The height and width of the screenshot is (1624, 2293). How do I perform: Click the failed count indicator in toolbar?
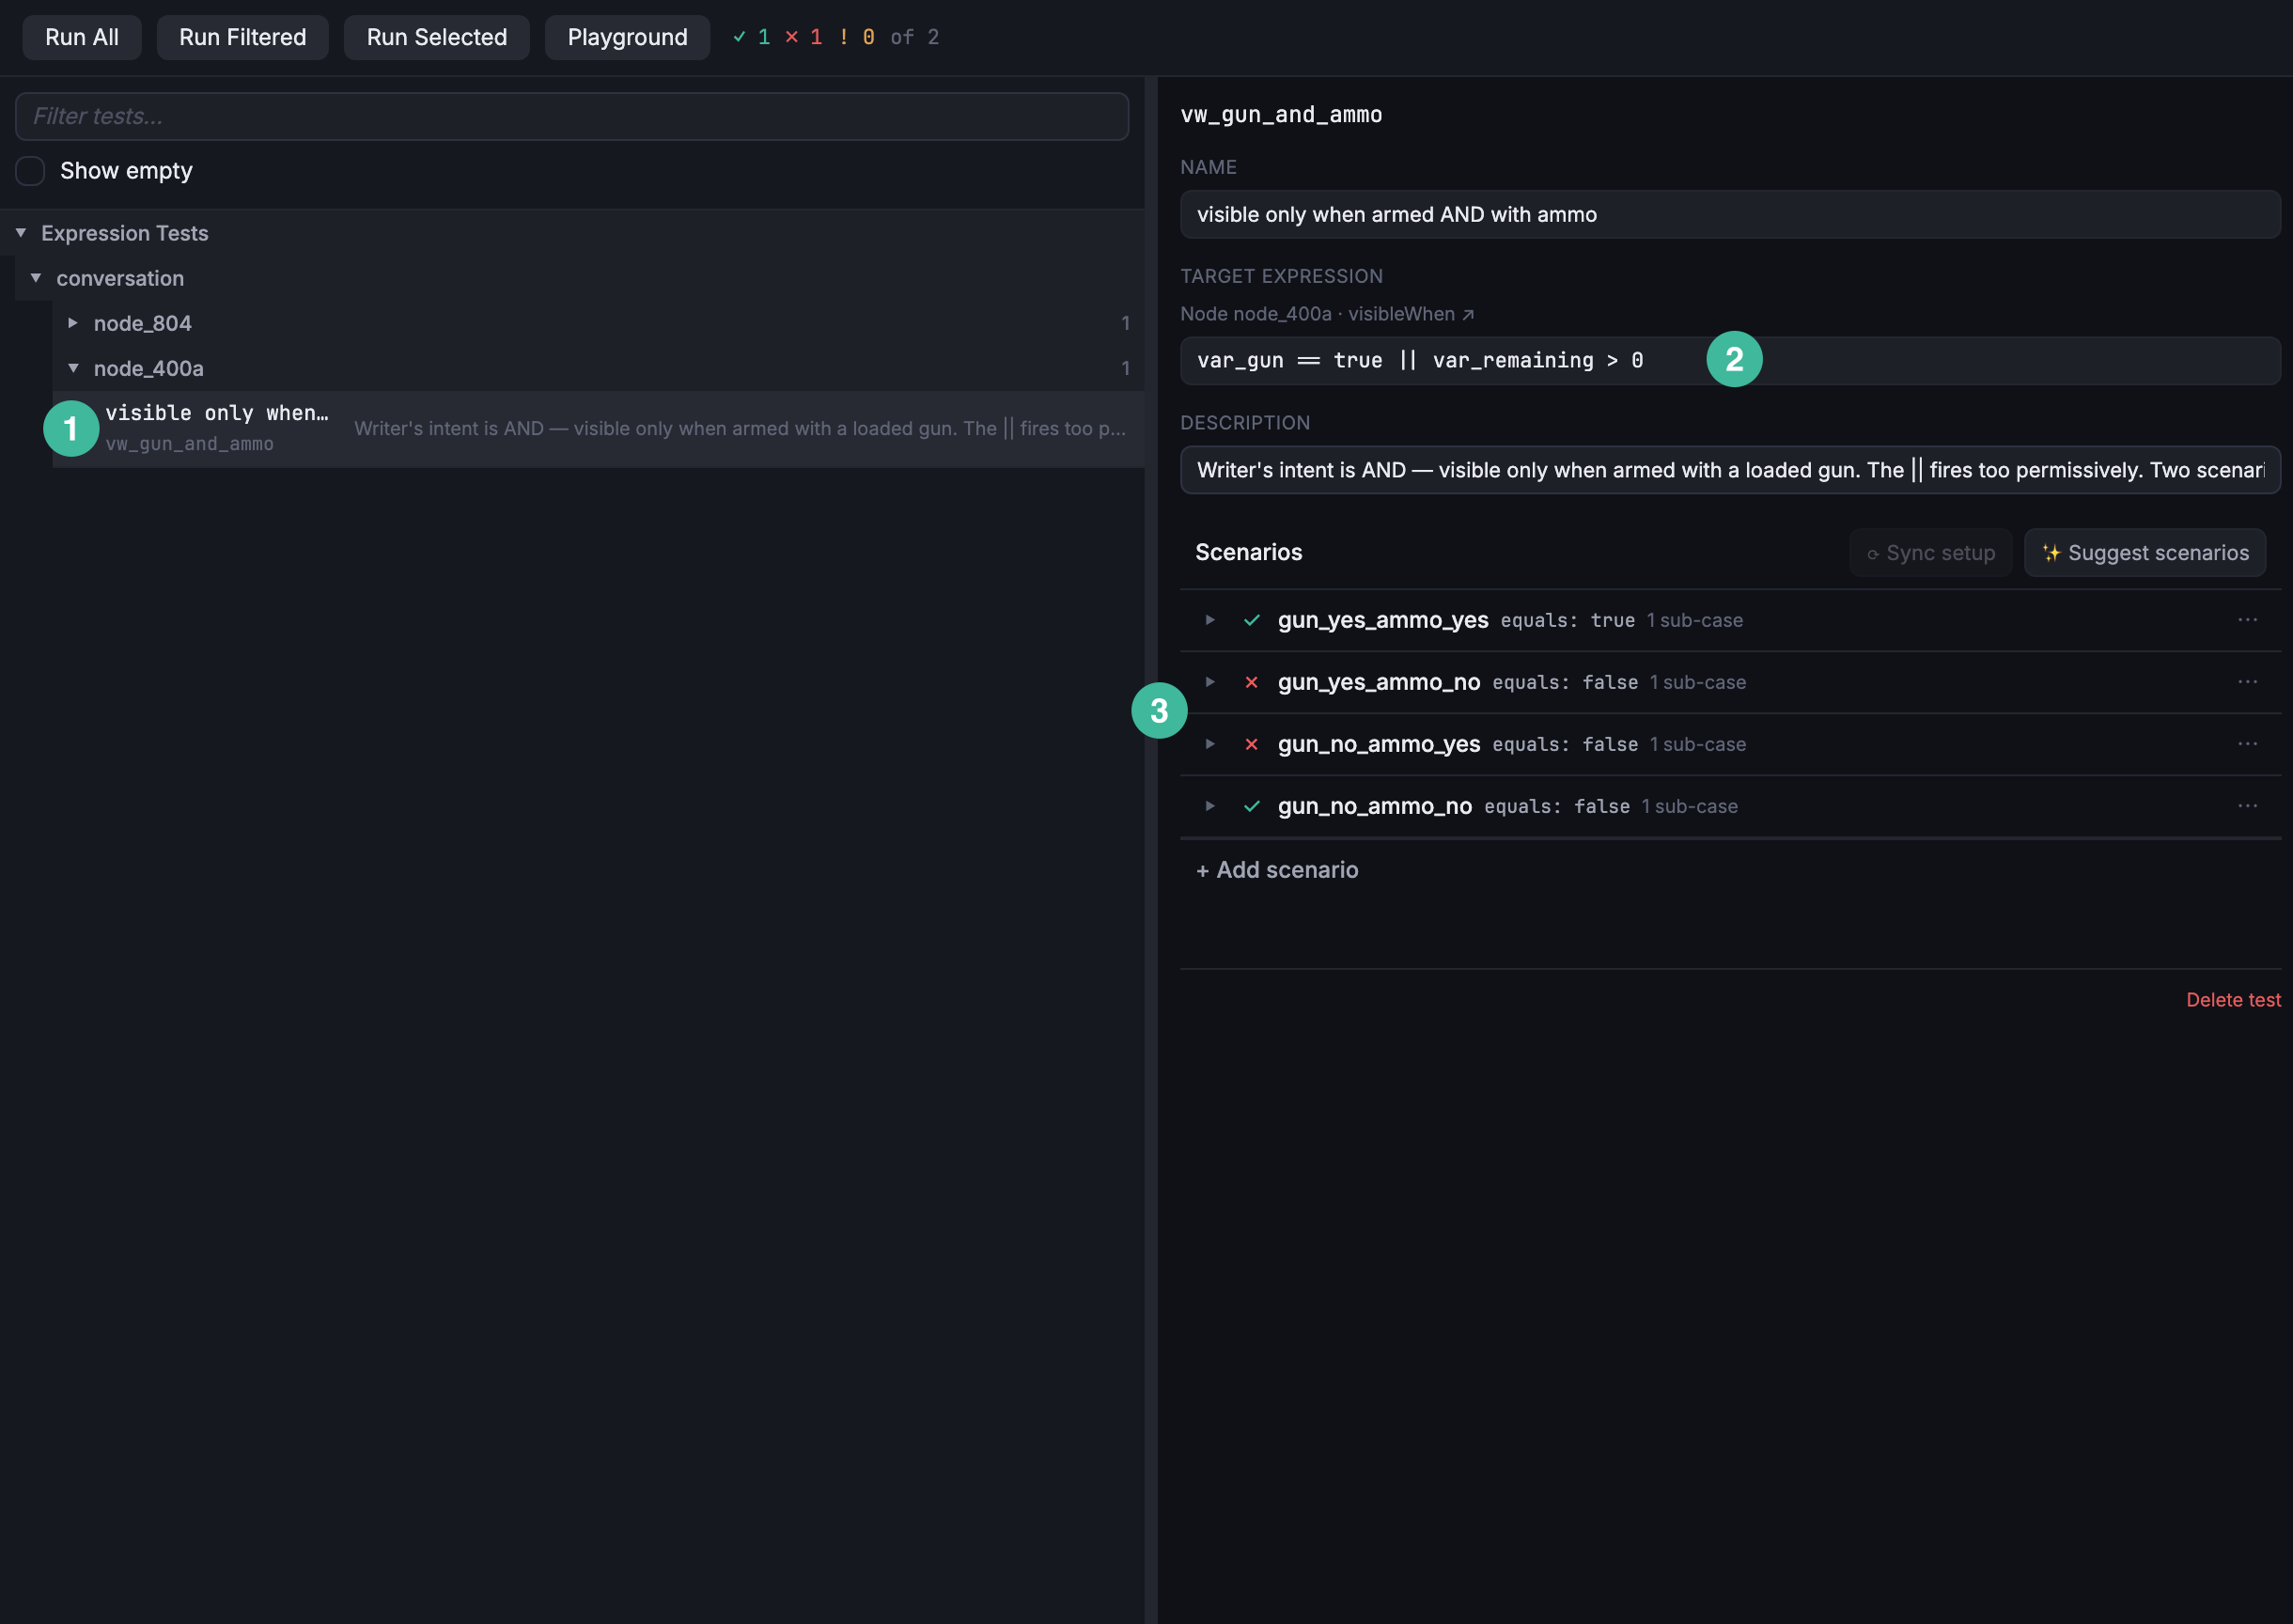click(803, 37)
